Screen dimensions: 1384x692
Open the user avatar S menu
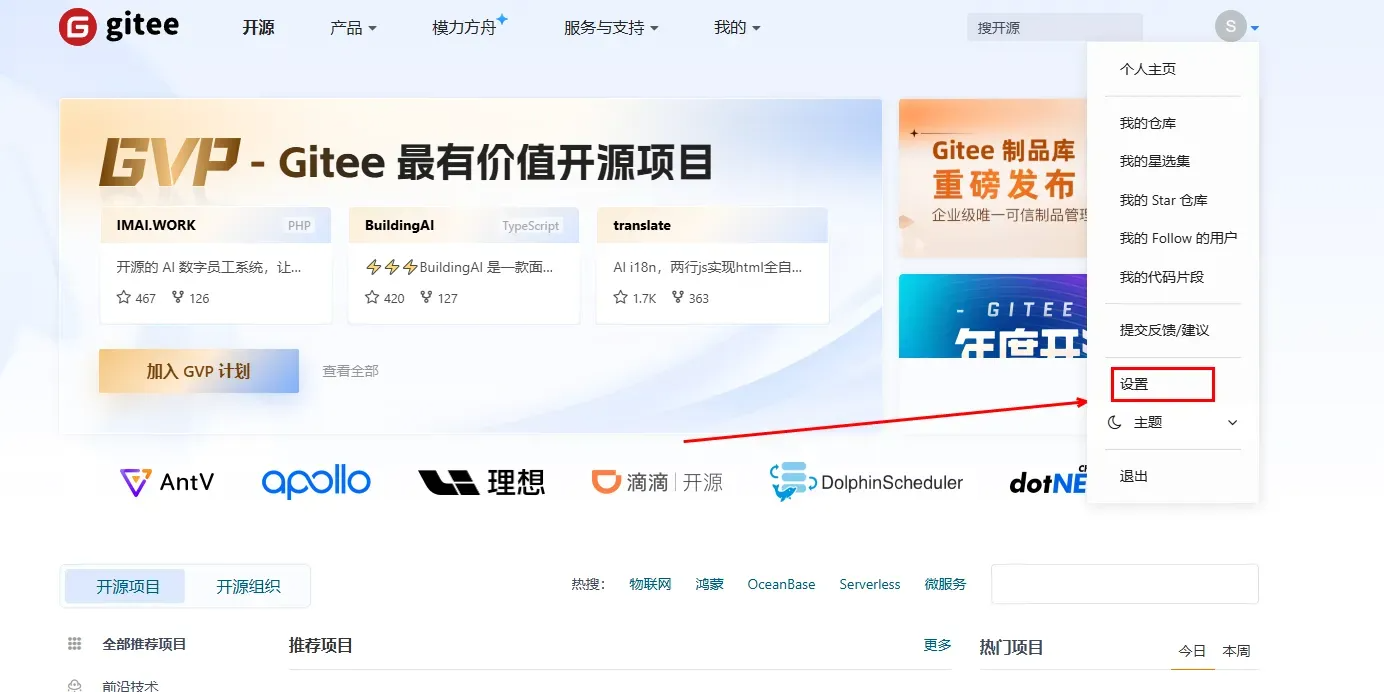(x=1230, y=26)
